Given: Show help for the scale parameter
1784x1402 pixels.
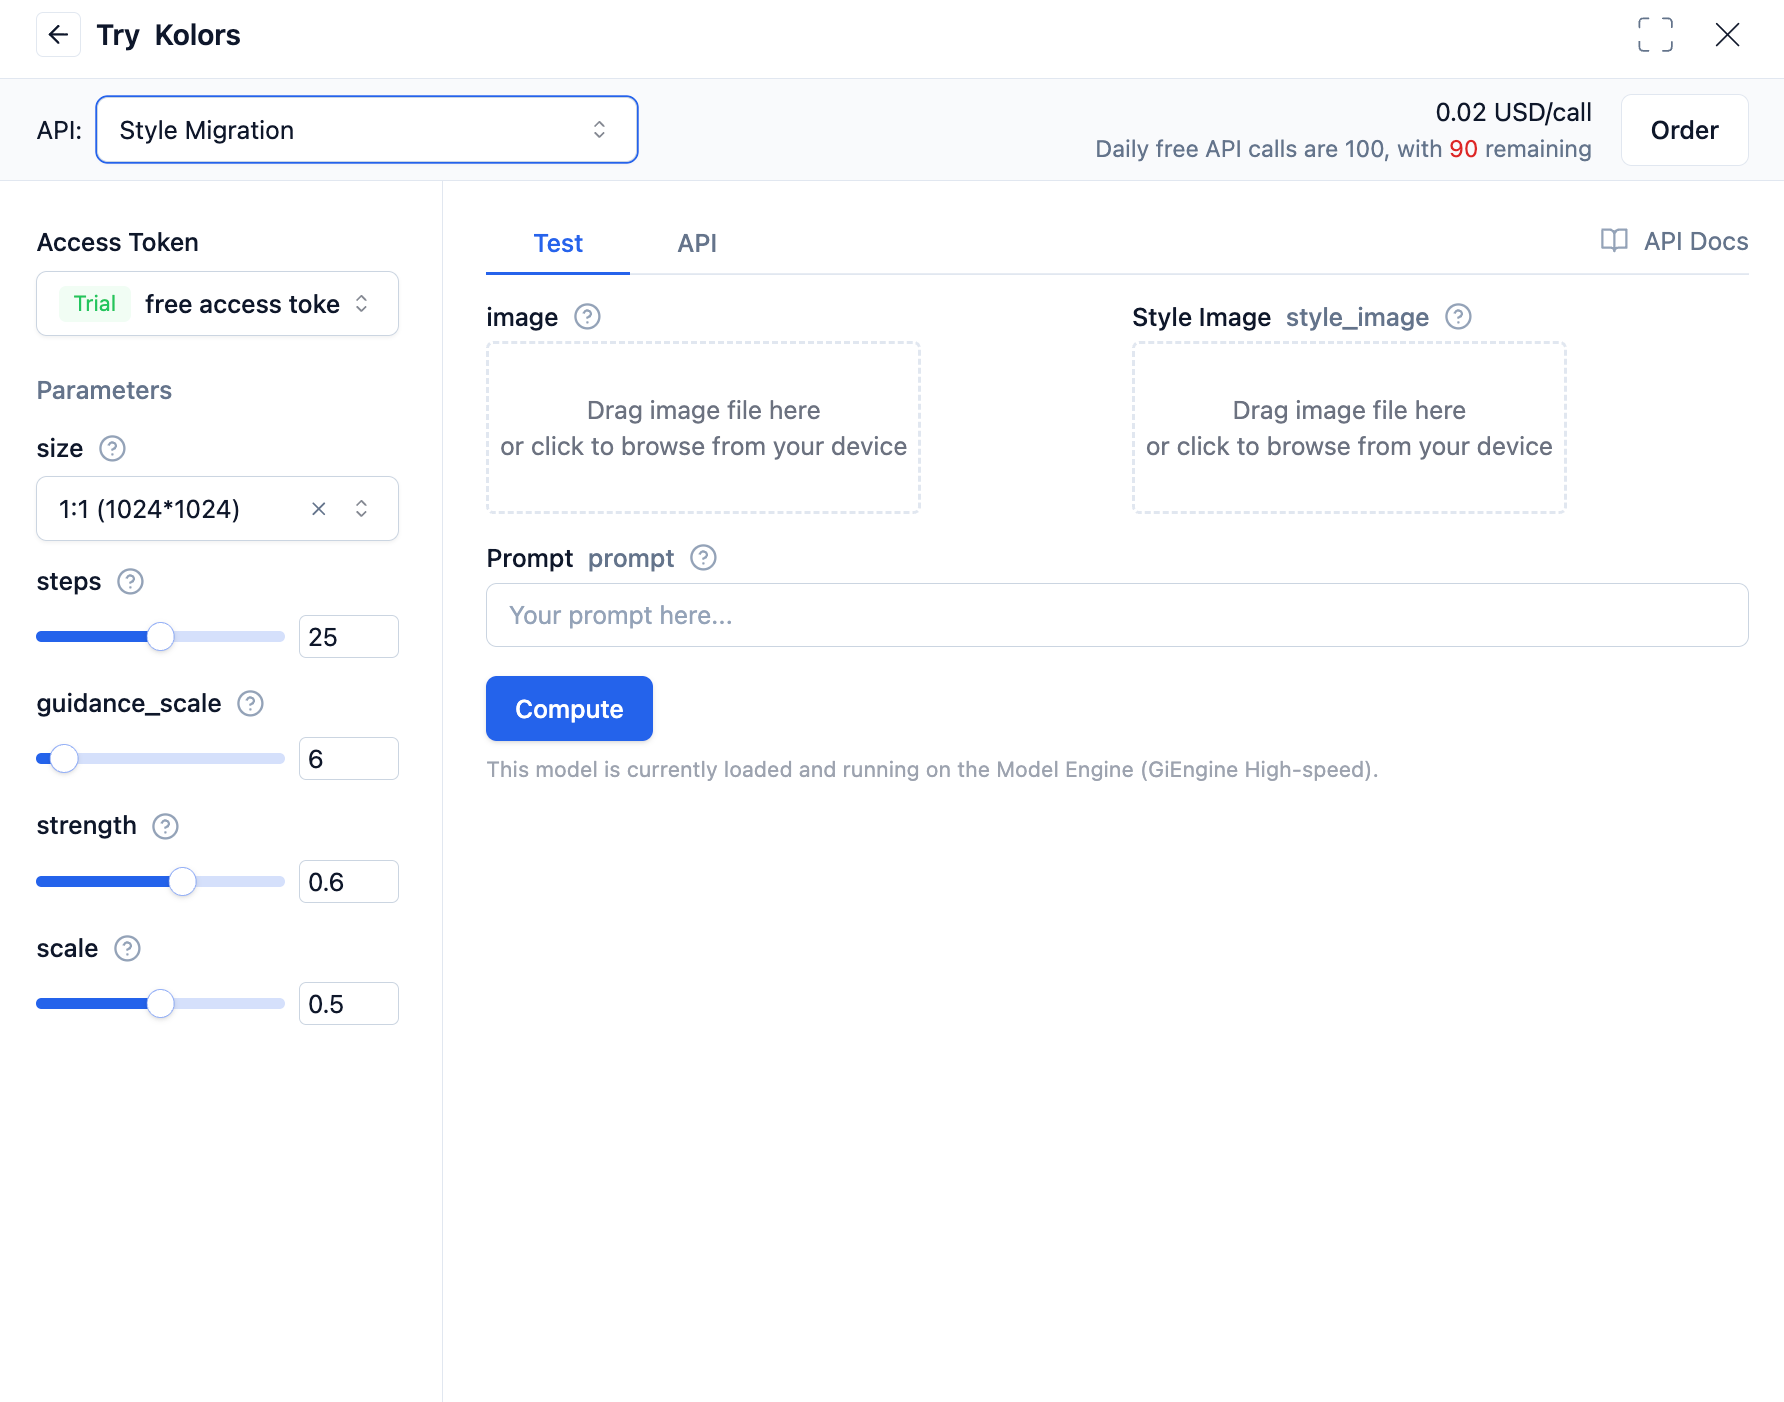Looking at the screenshot, I should (x=127, y=949).
